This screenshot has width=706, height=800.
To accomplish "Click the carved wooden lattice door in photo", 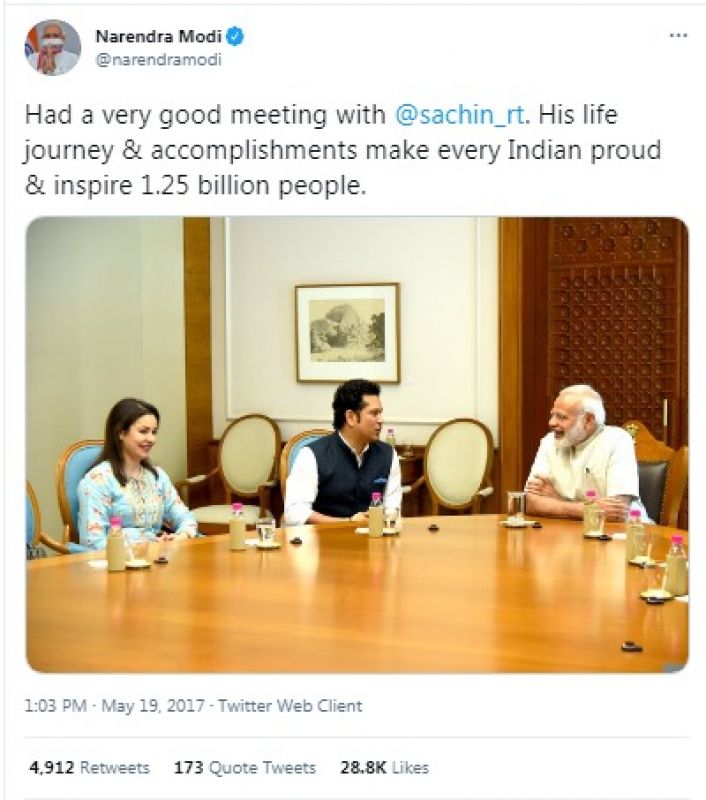I will (x=613, y=320).
